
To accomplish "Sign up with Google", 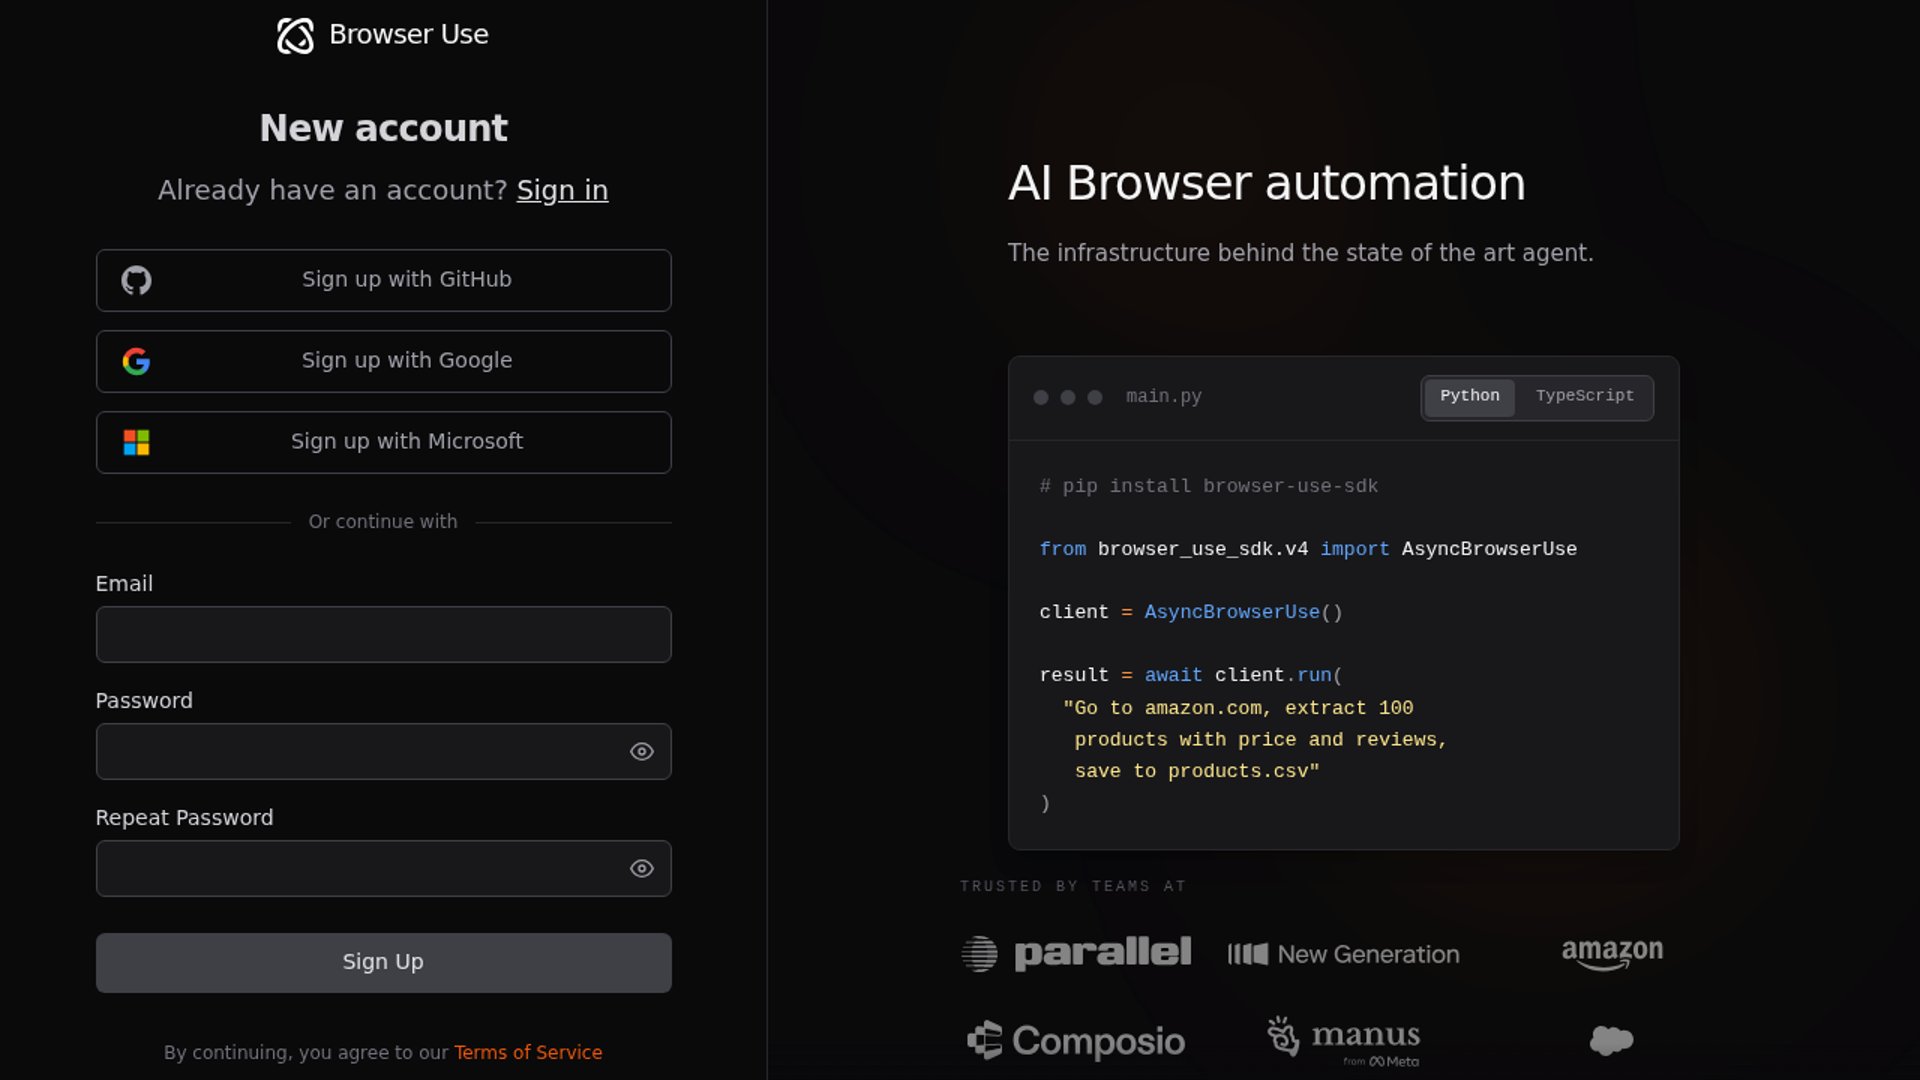I will (x=383, y=361).
